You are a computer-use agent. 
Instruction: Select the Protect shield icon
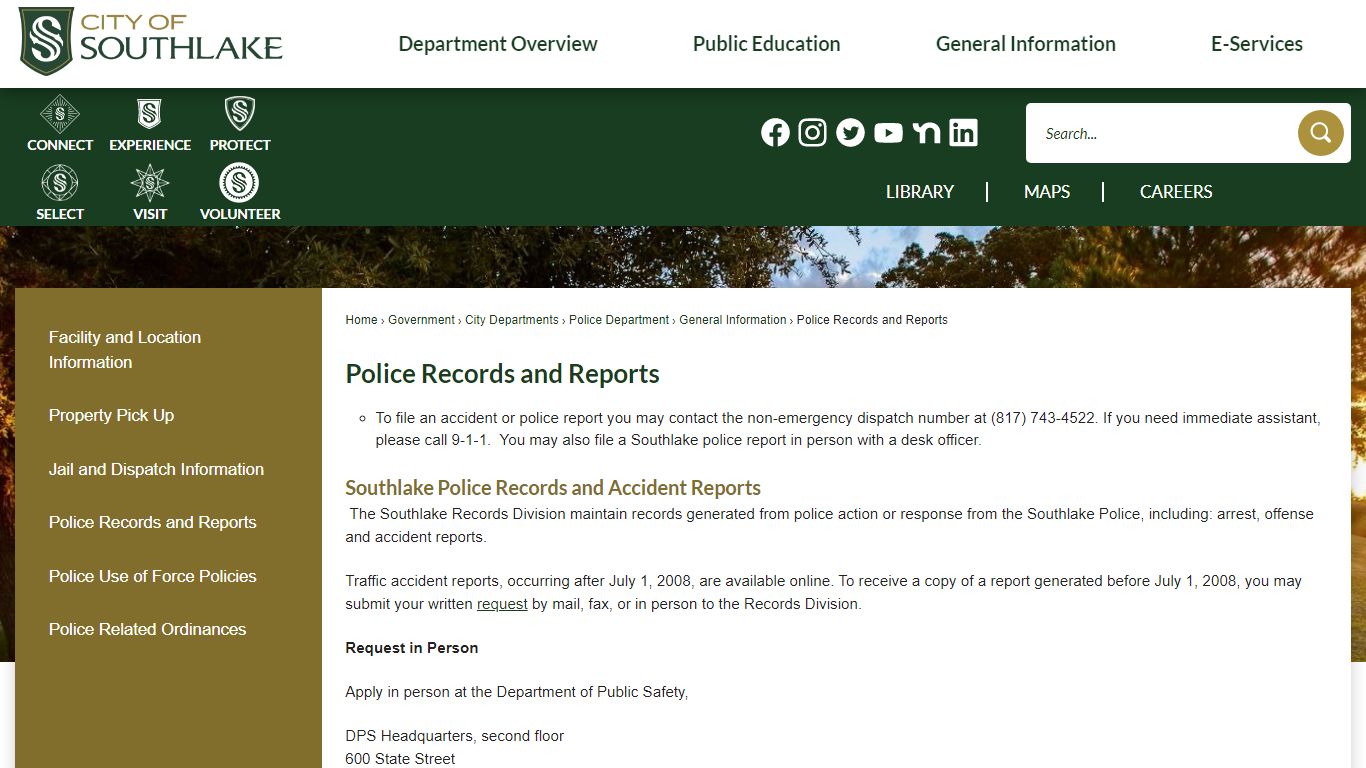coord(240,123)
